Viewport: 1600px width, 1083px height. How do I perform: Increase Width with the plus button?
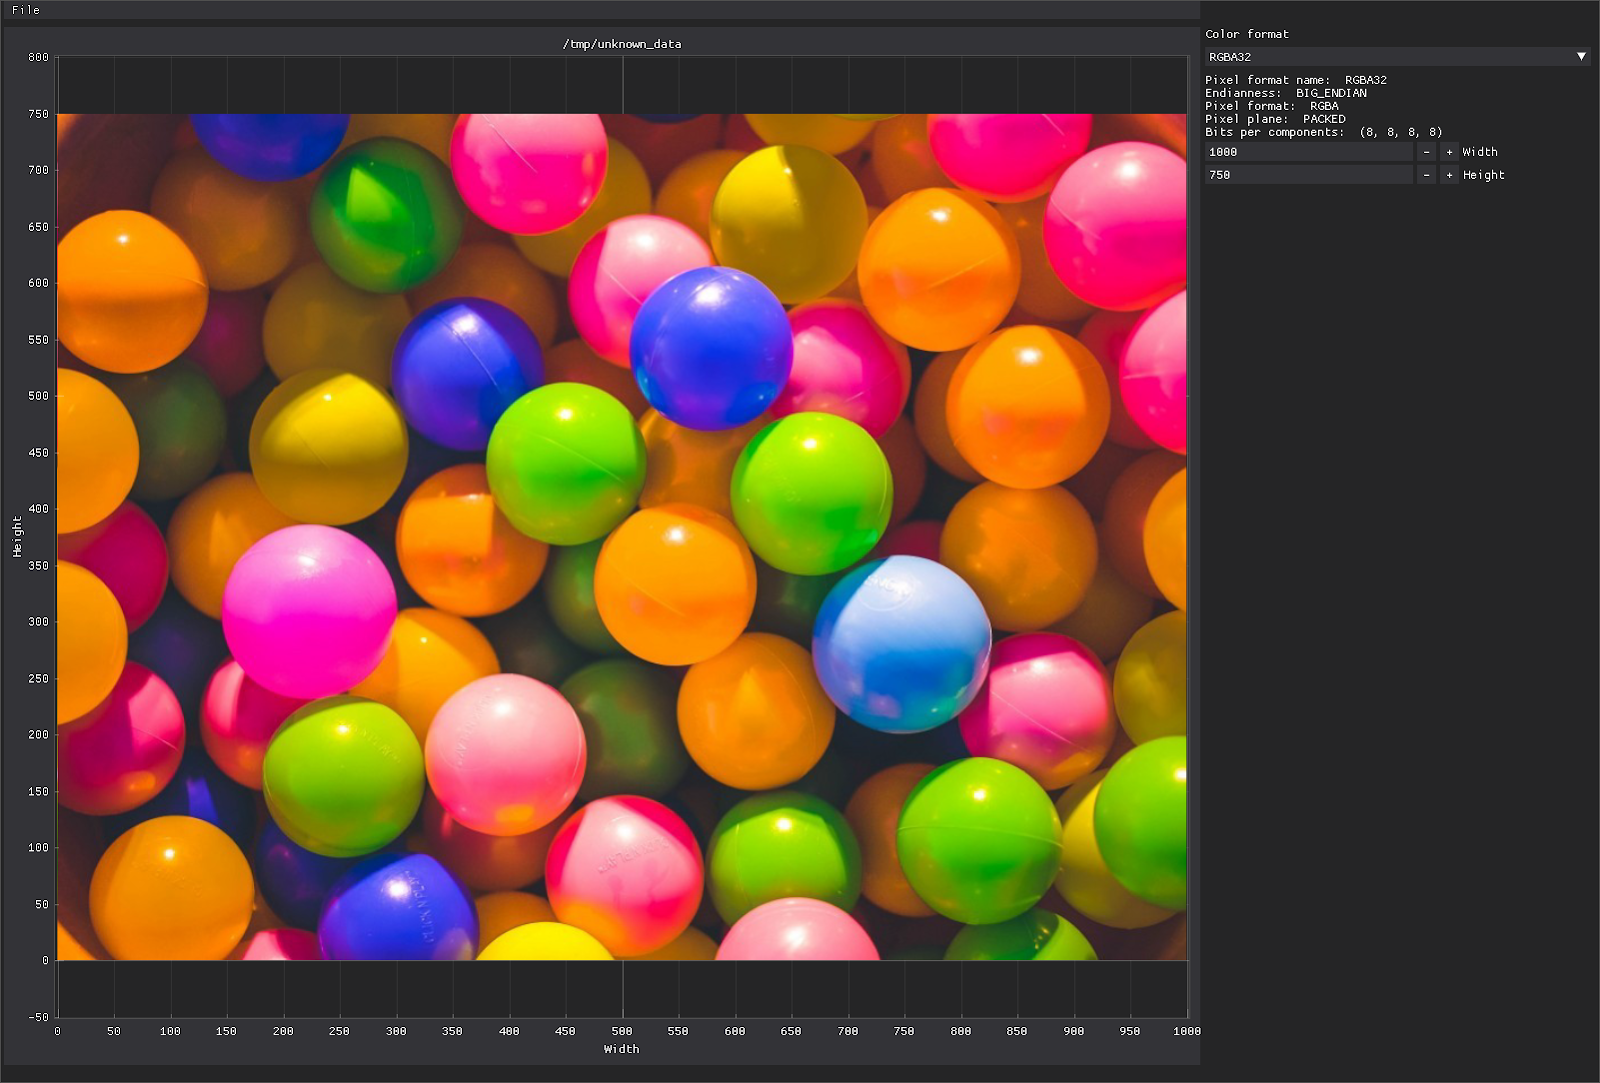[1449, 152]
